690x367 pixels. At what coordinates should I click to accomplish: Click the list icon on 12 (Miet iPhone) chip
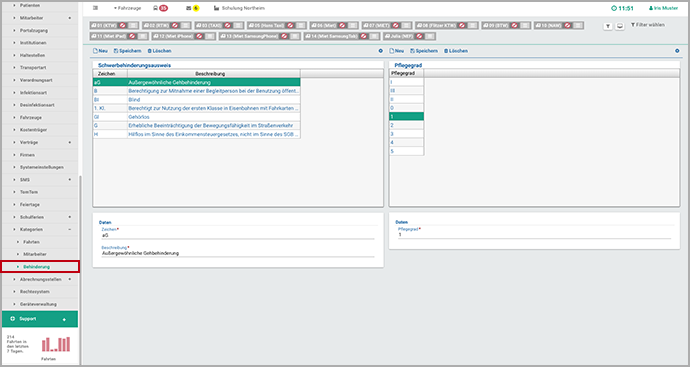point(210,36)
